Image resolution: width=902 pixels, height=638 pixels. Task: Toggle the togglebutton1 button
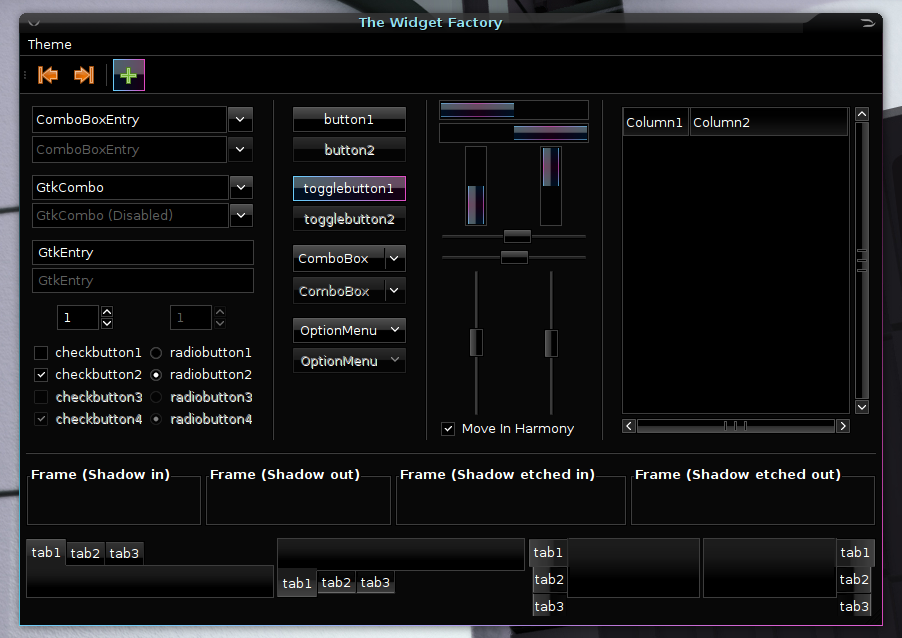(349, 189)
